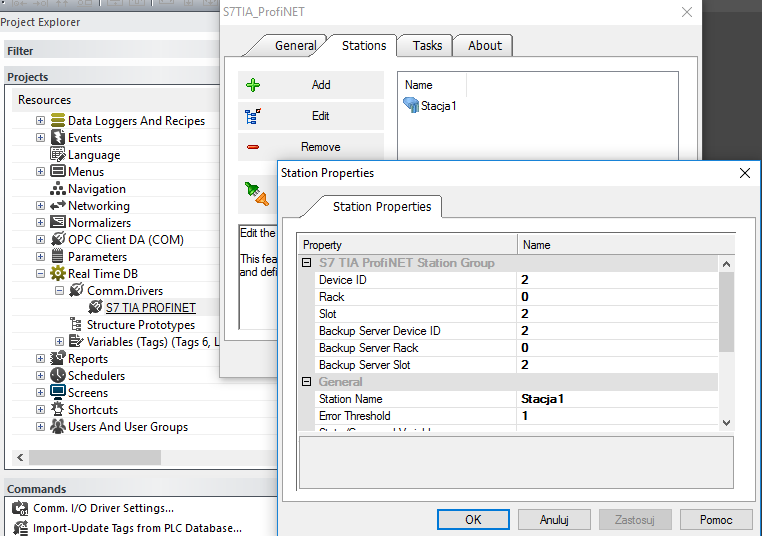Click the Data Loggers And Recipes icon
The height and width of the screenshot is (536, 762).
point(58,120)
